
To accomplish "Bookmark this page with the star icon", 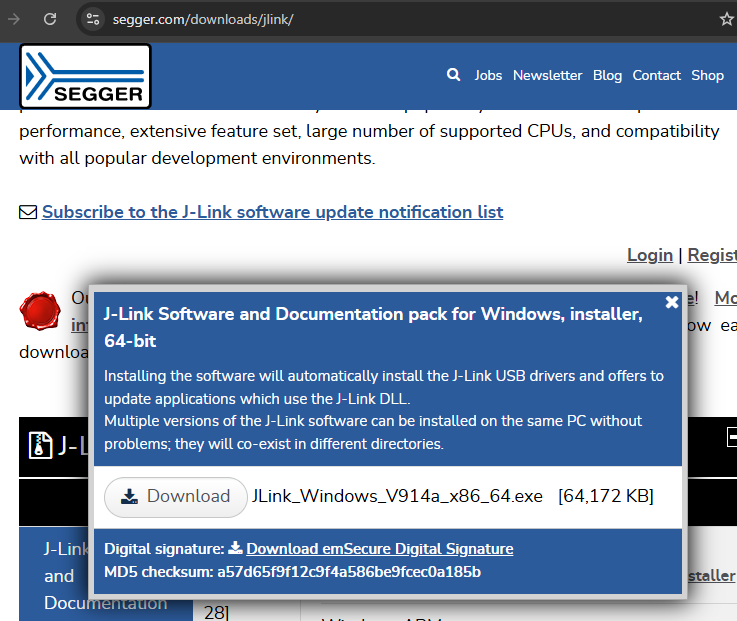I will click(x=727, y=19).
